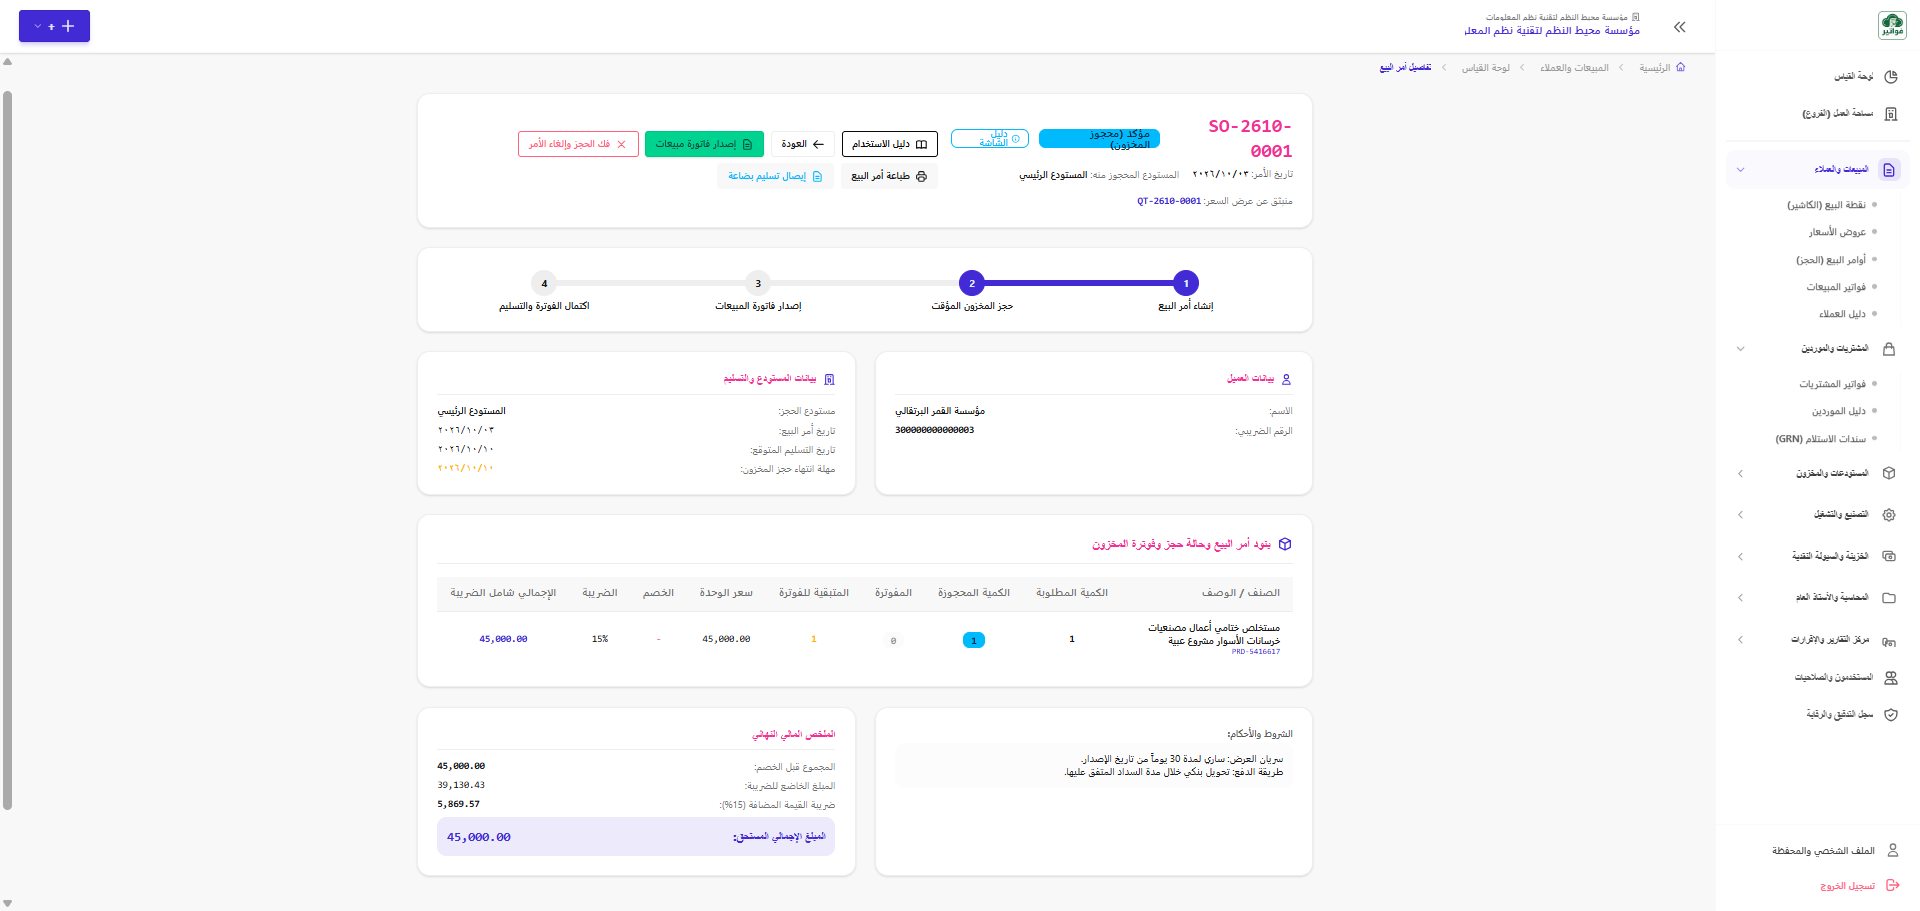Open the Audit Log shield icon
This screenshot has width=1920, height=911.
(x=1890, y=715)
